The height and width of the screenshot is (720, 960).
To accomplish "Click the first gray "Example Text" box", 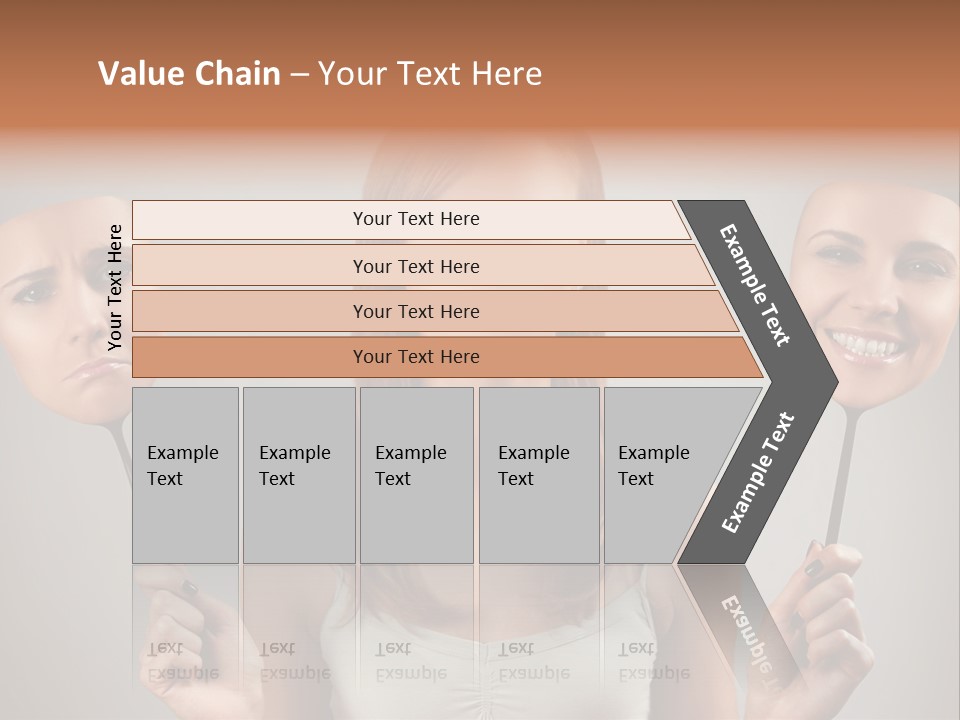I will (185, 475).
